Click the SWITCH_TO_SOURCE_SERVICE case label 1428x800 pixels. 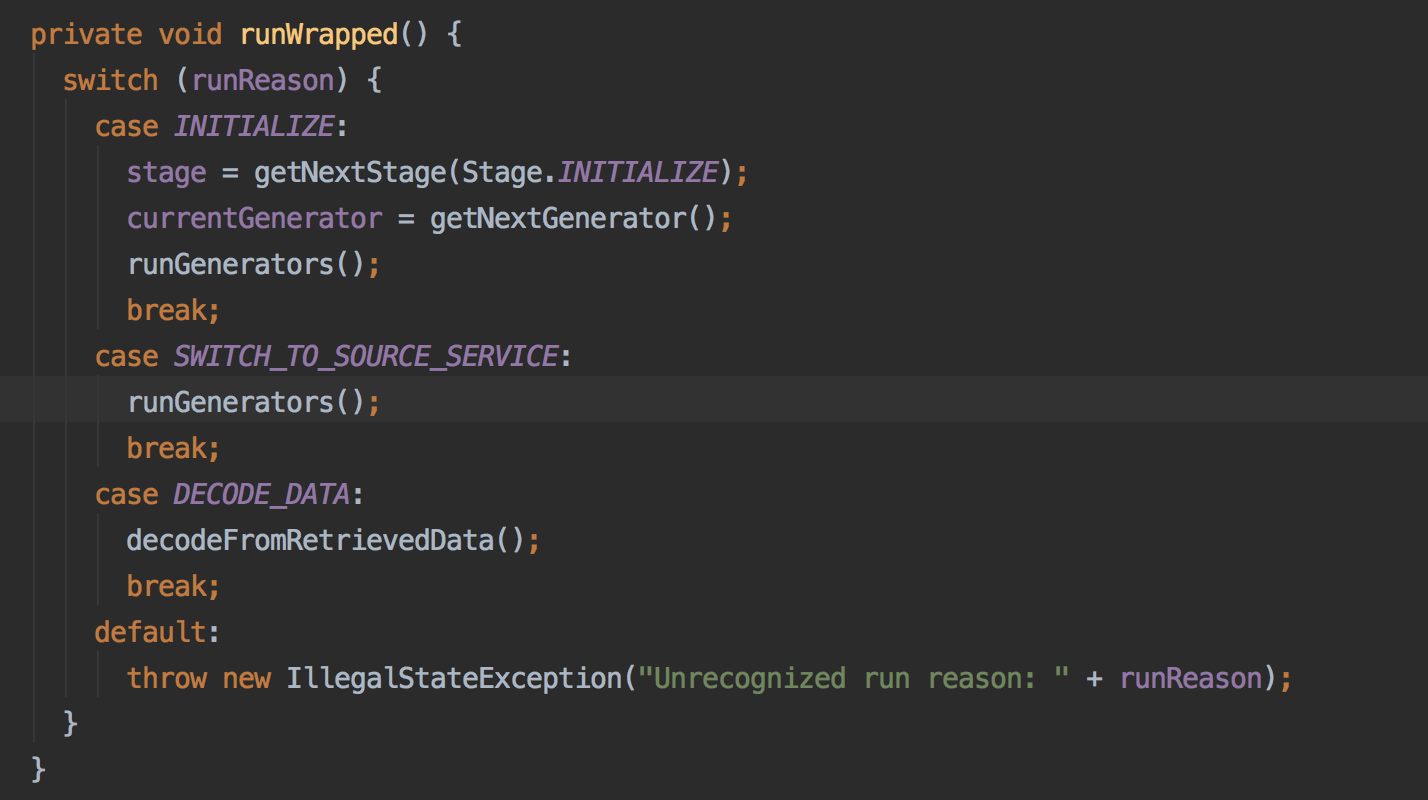click(366, 355)
